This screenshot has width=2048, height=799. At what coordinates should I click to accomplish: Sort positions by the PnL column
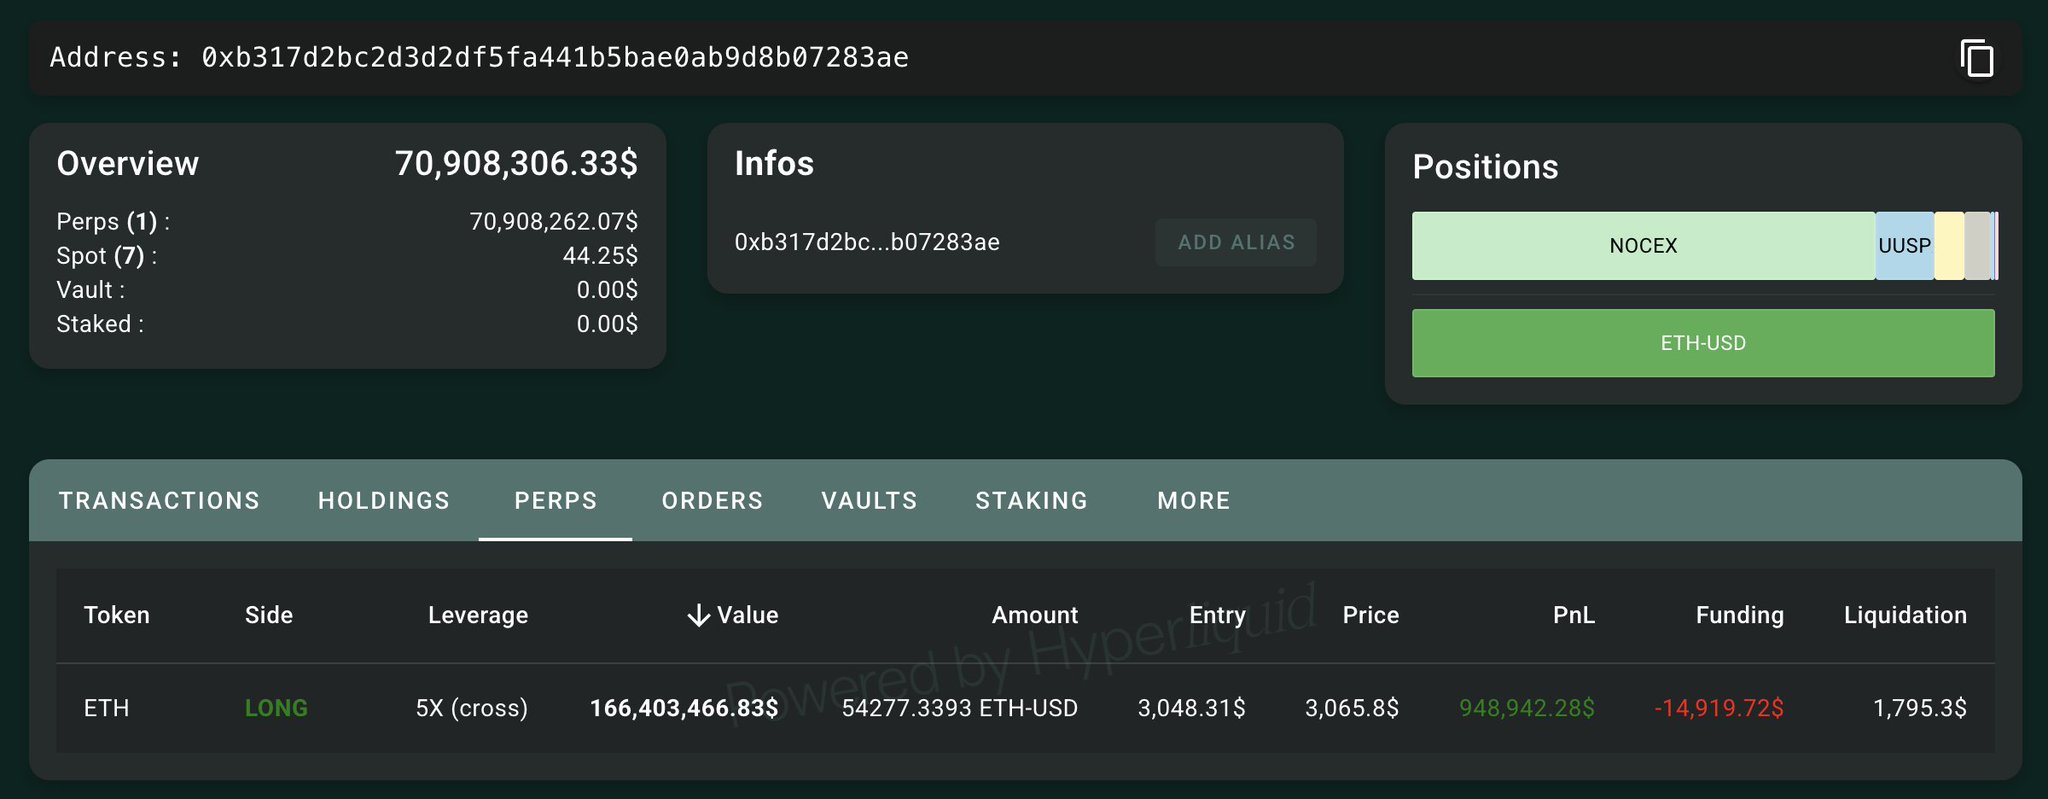point(1573,615)
